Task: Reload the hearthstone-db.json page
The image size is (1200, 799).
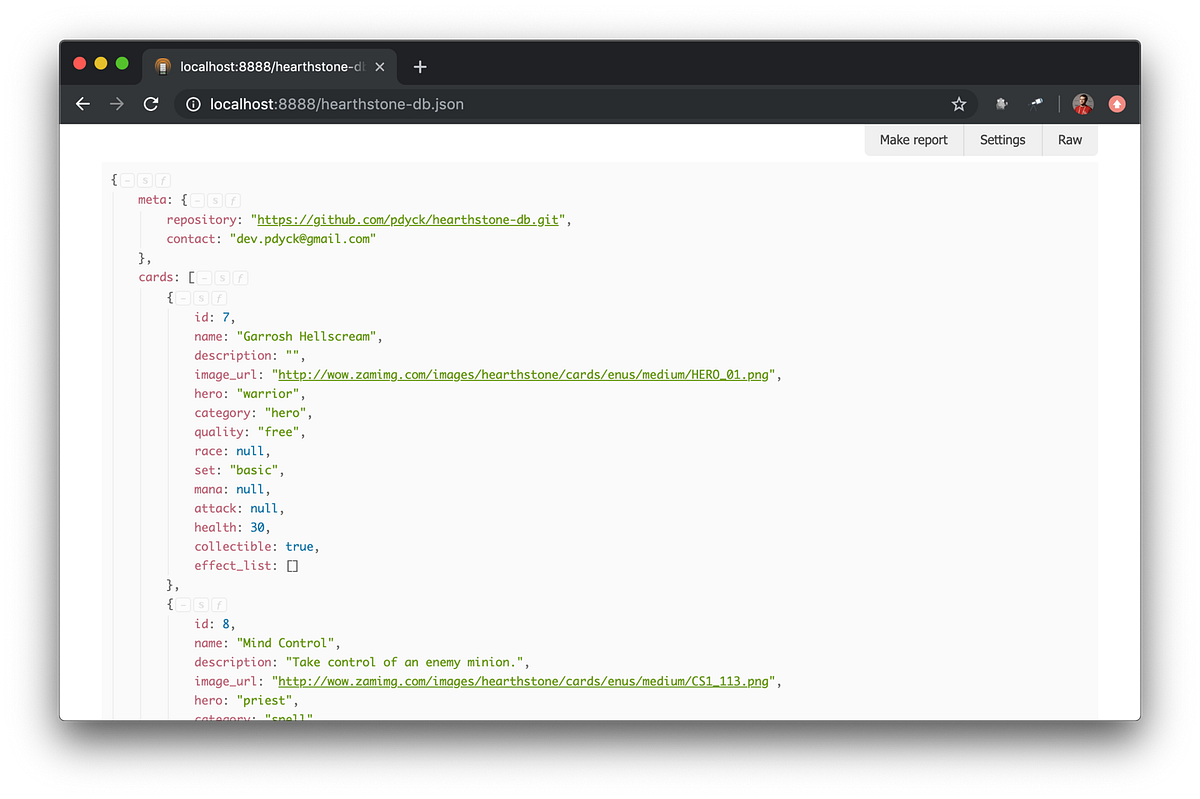Action: (x=151, y=103)
